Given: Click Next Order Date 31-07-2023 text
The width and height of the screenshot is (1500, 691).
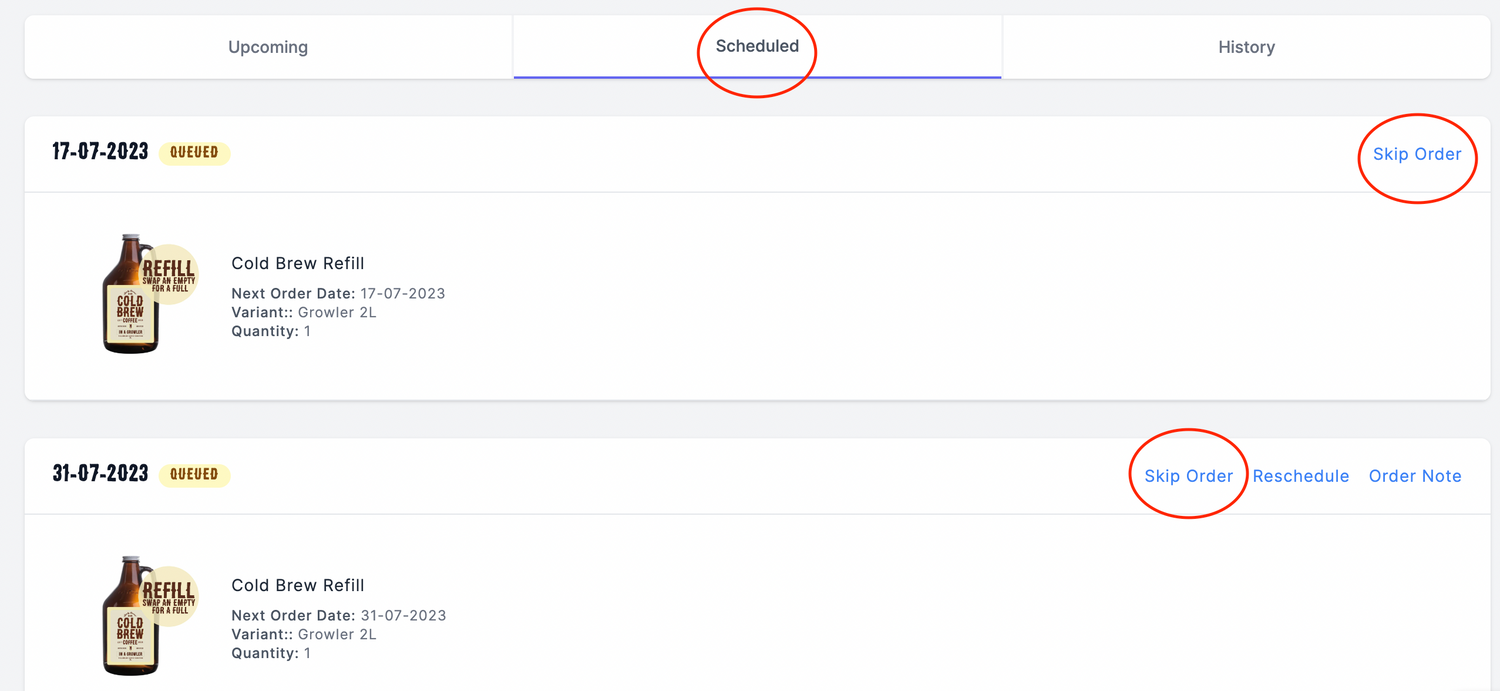Looking at the screenshot, I should coord(338,615).
